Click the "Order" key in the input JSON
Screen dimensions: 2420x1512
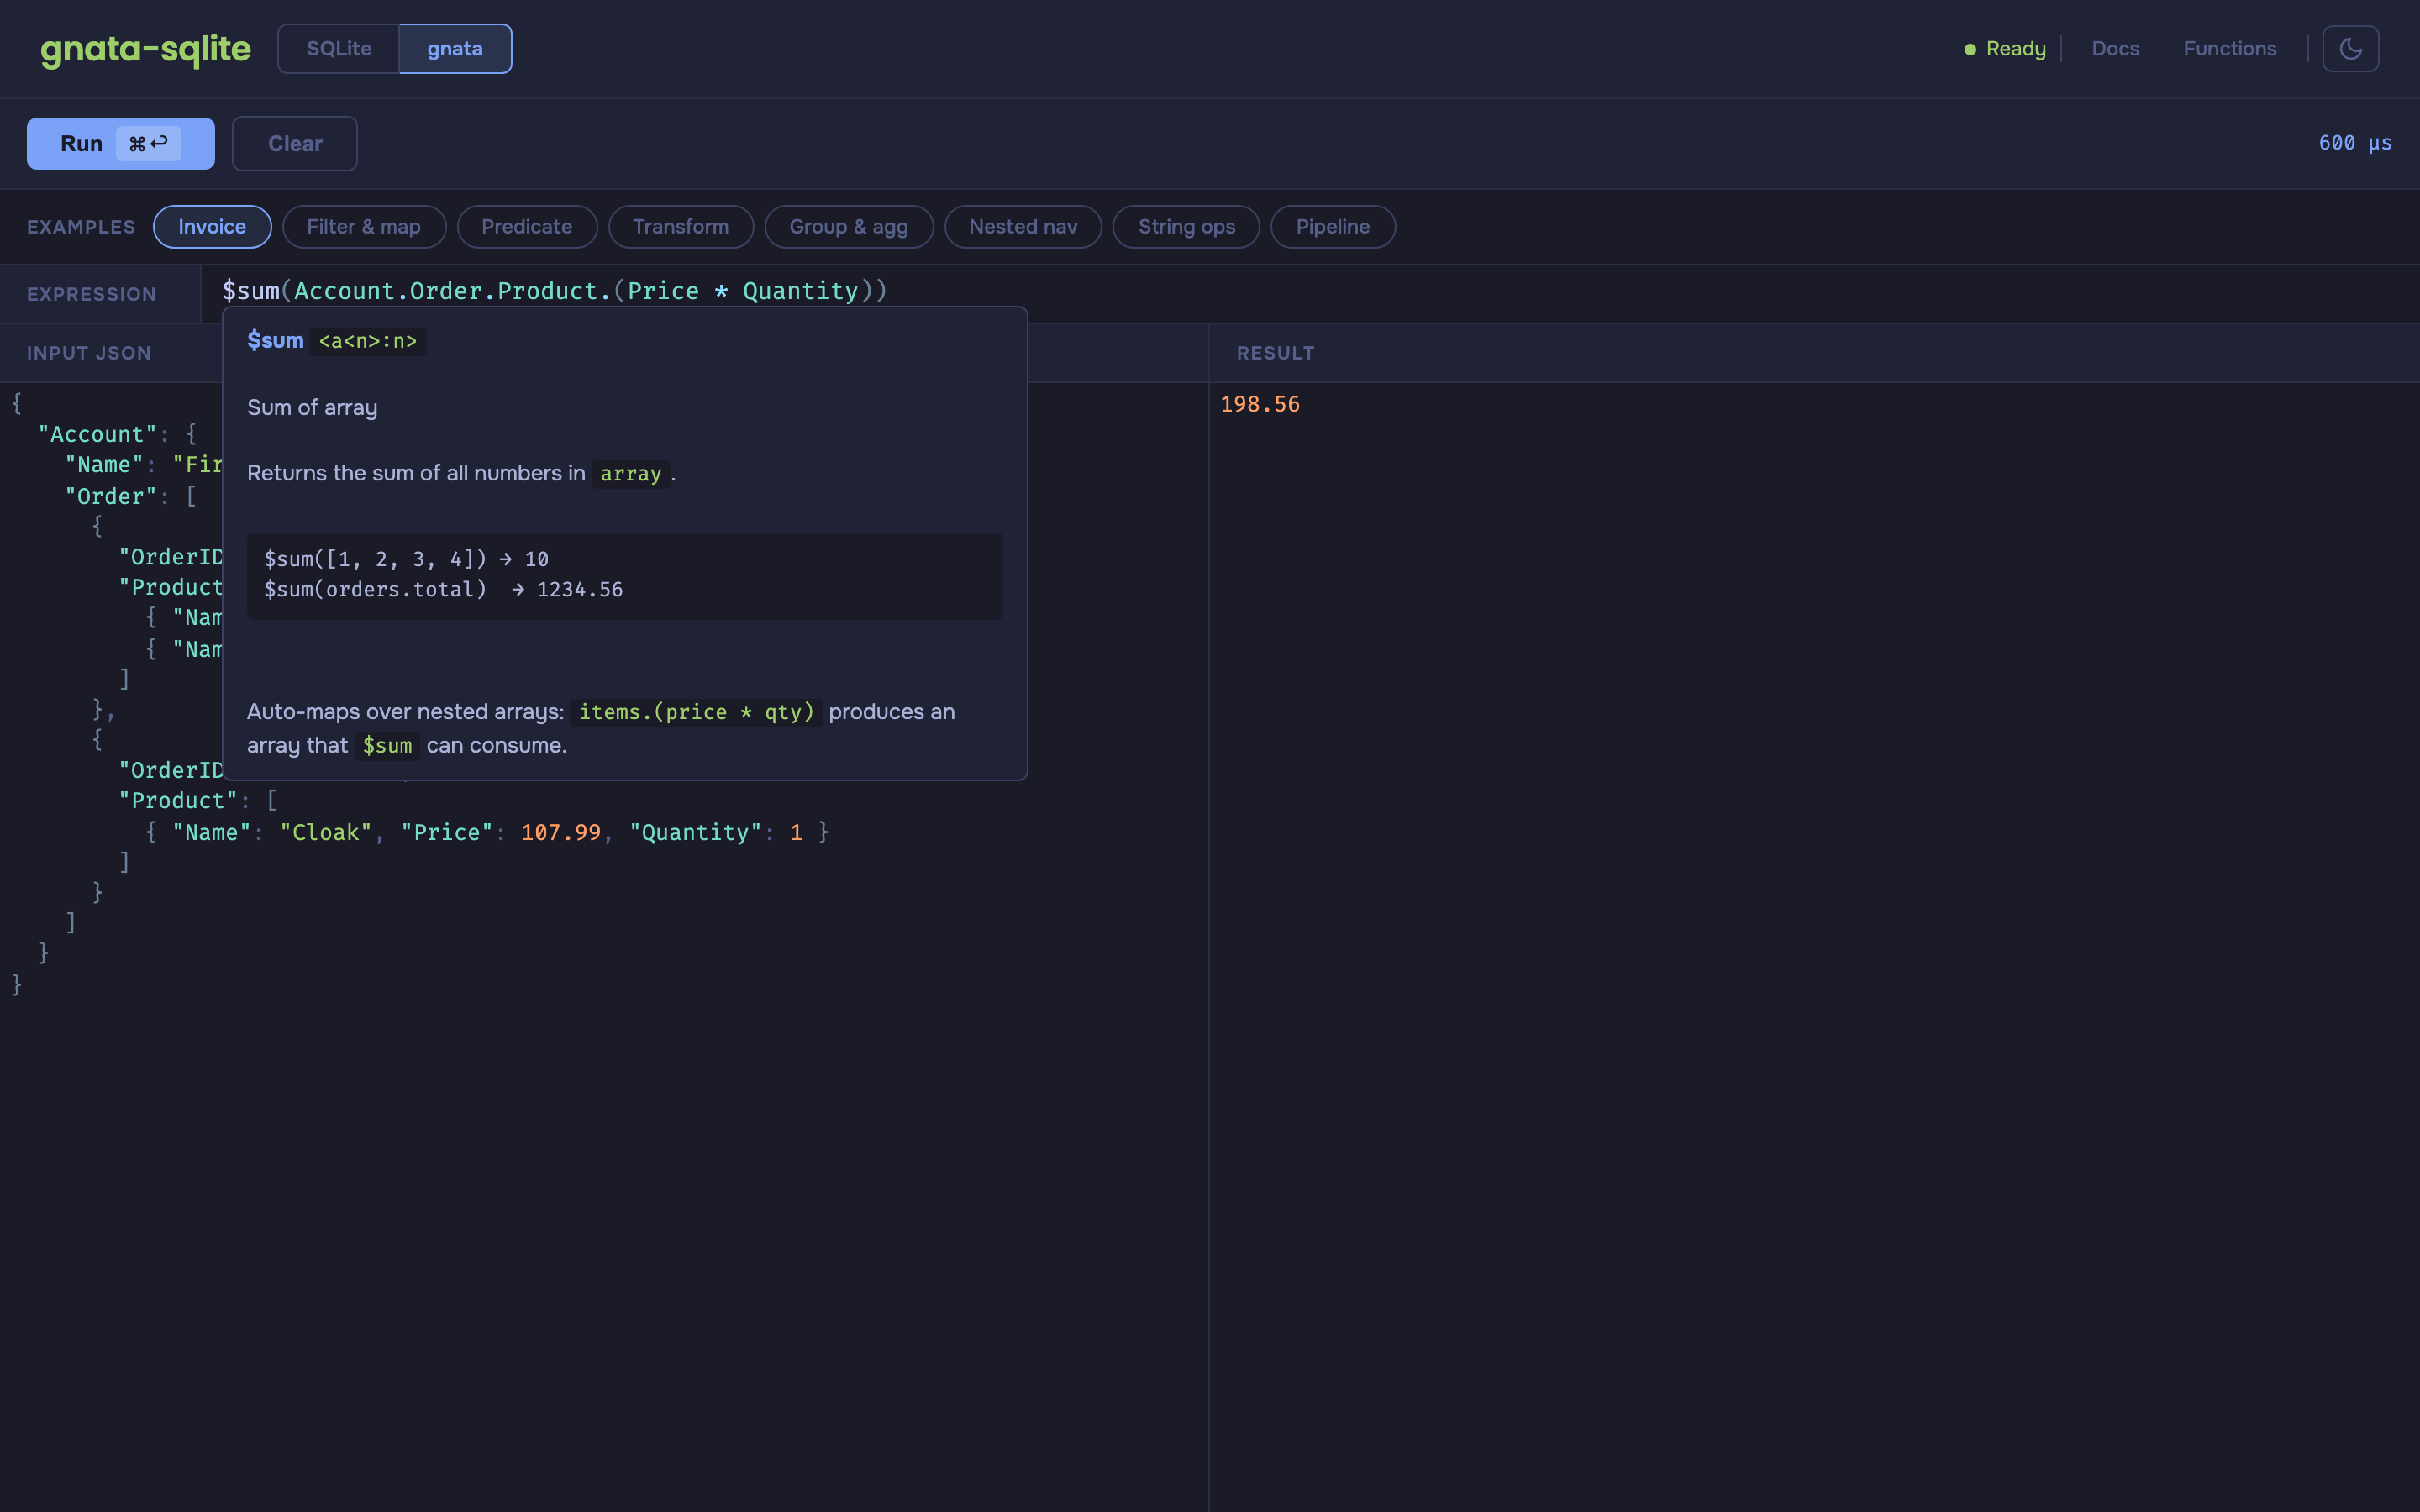click(x=111, y=497)
